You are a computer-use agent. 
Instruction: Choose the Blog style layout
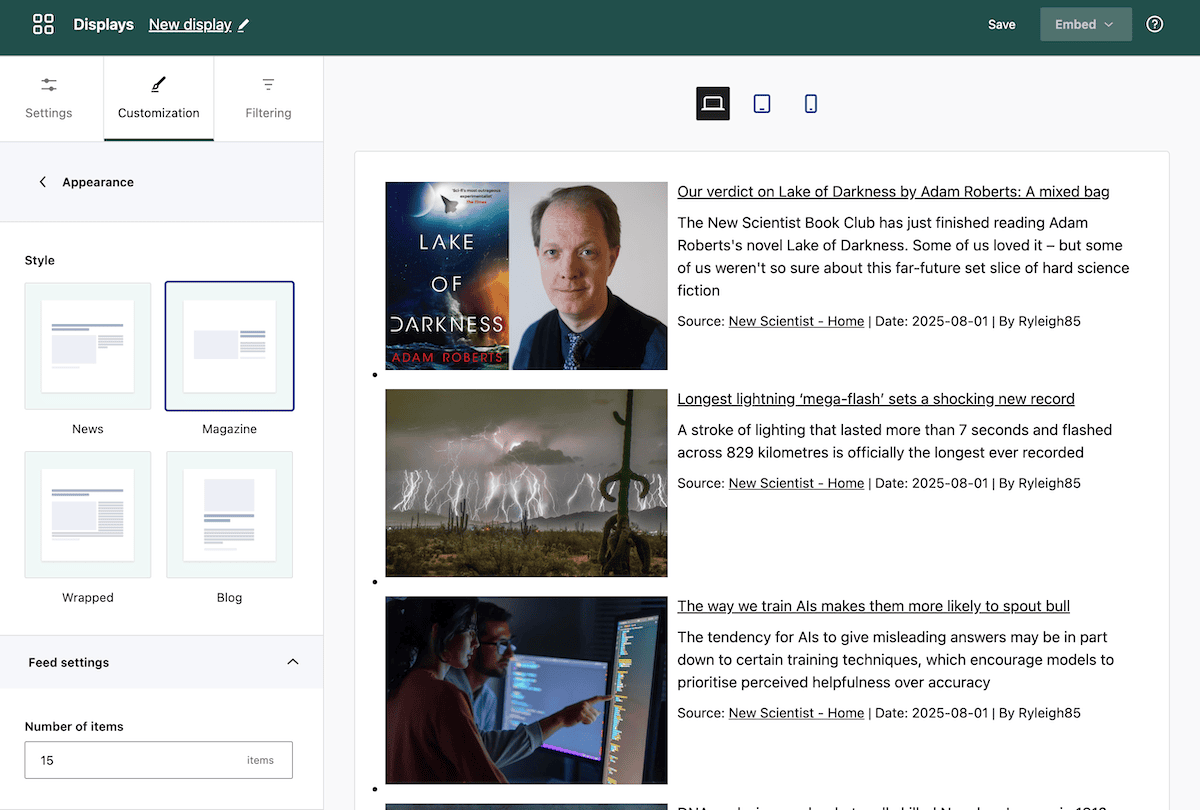coord(230,515)
